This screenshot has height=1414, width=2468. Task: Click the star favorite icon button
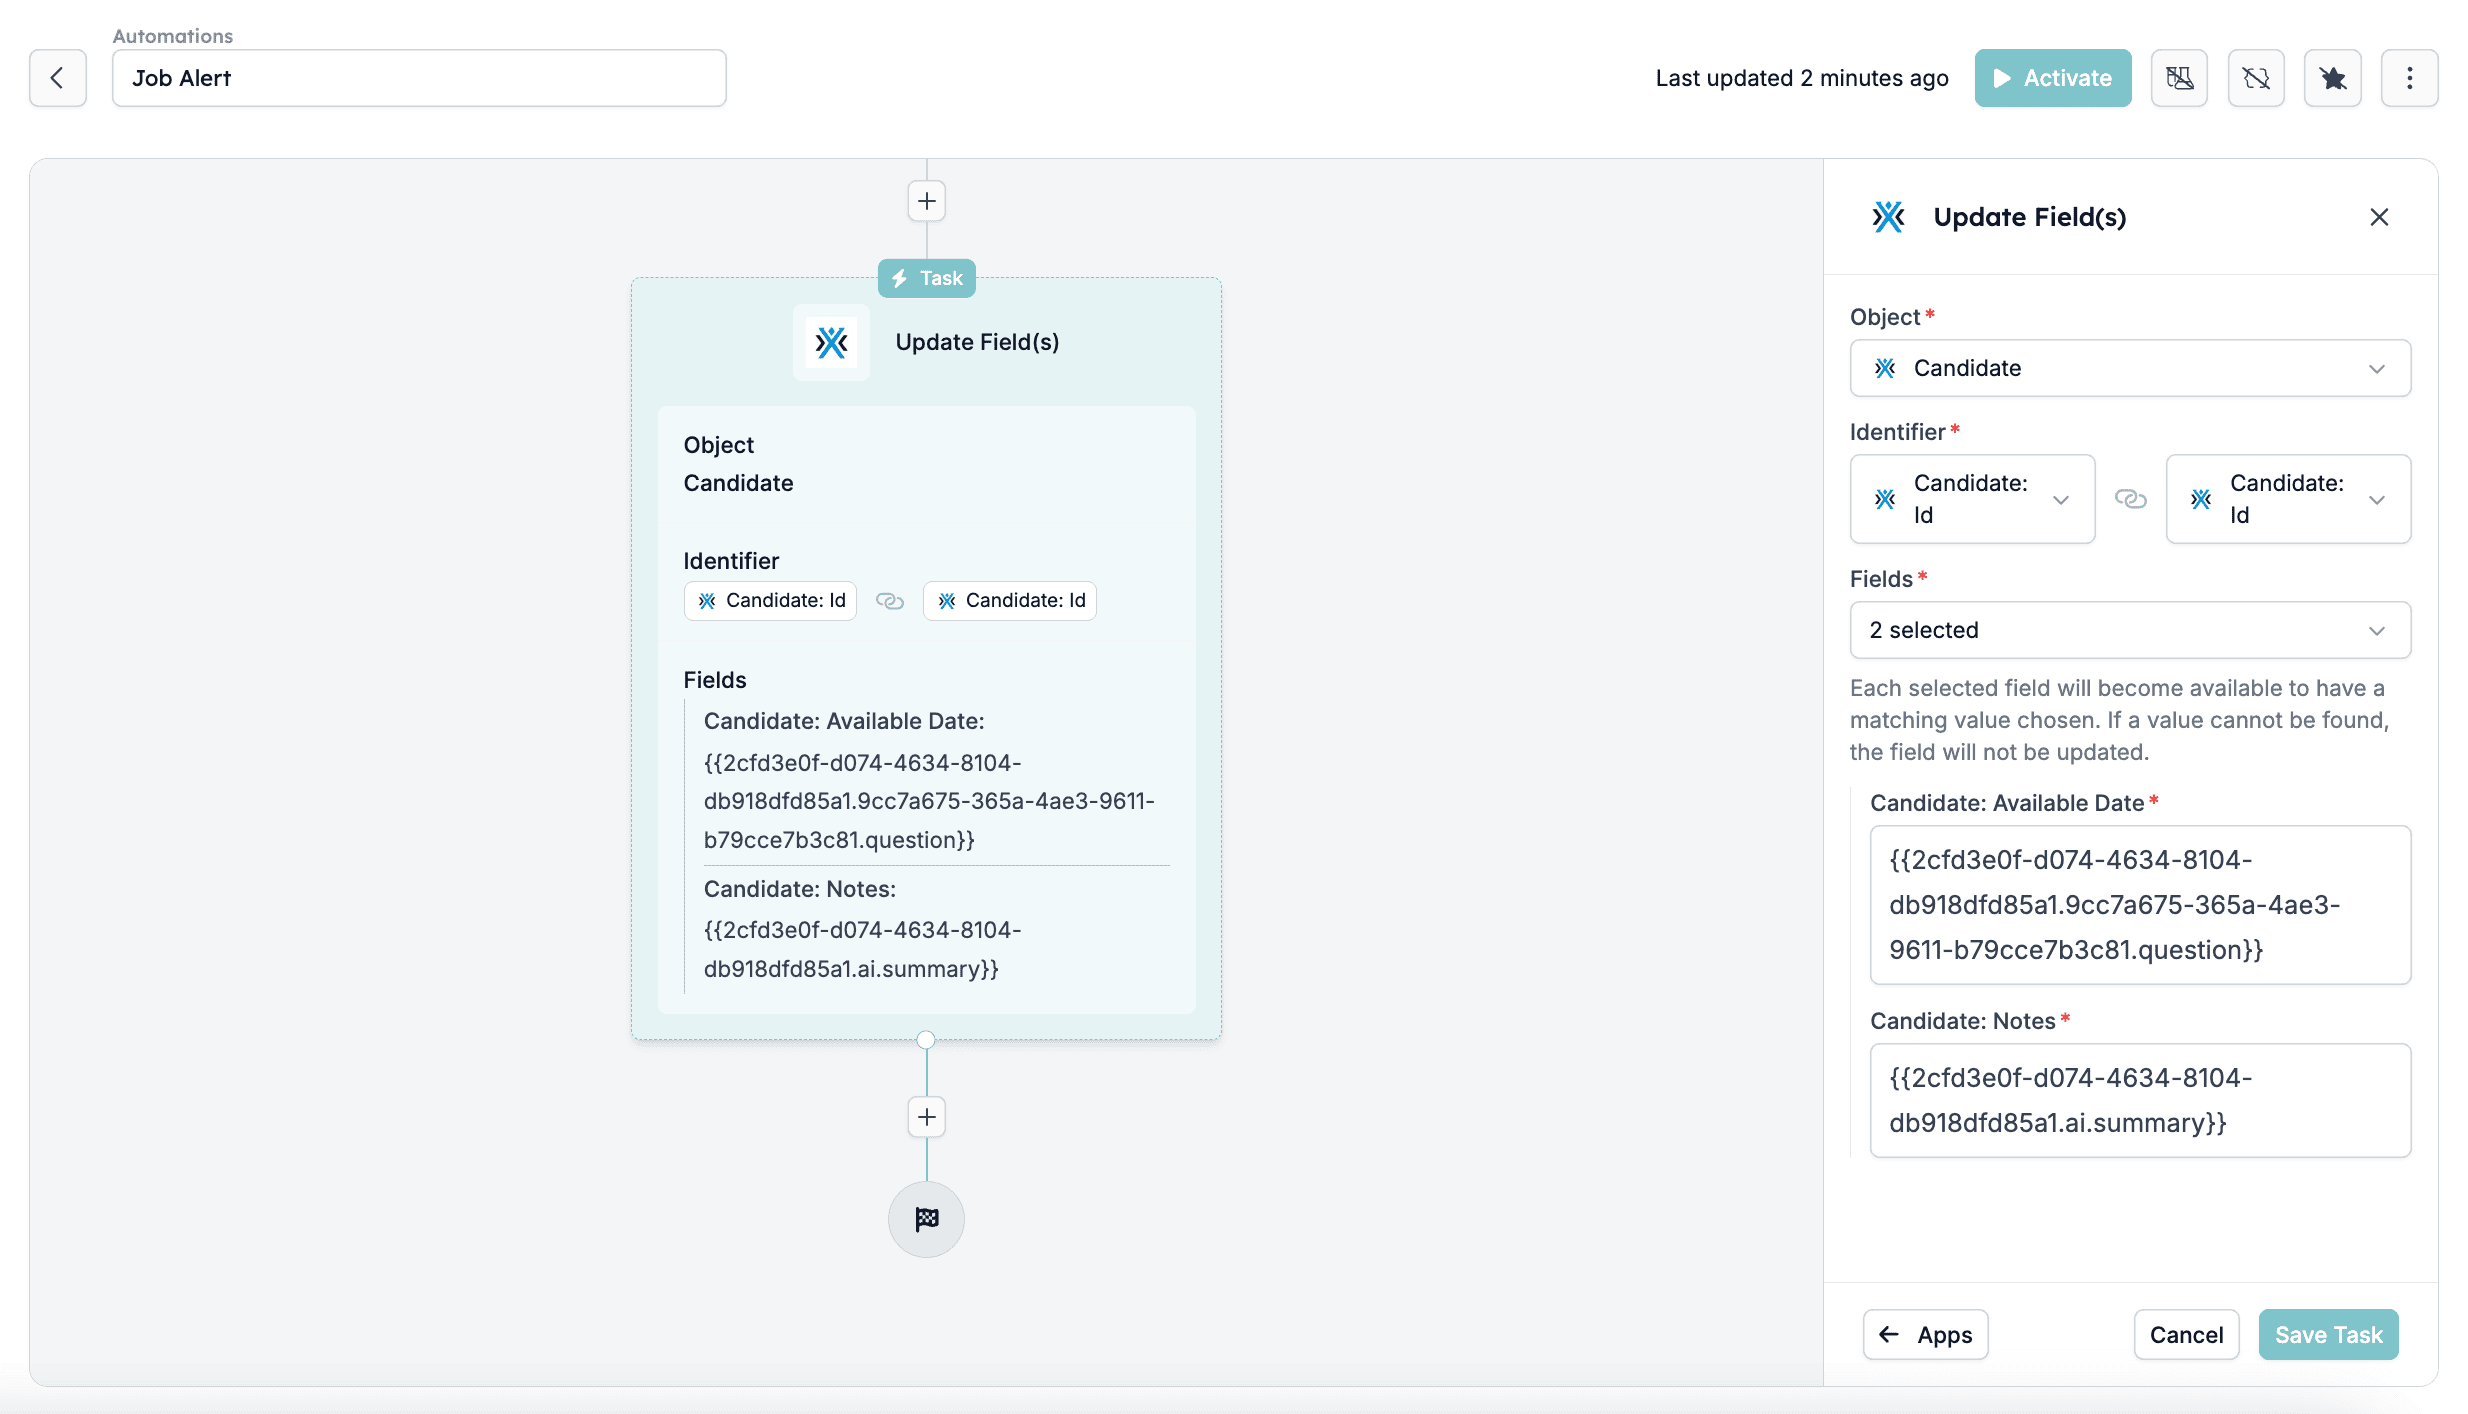click(x=2332, y=78)
